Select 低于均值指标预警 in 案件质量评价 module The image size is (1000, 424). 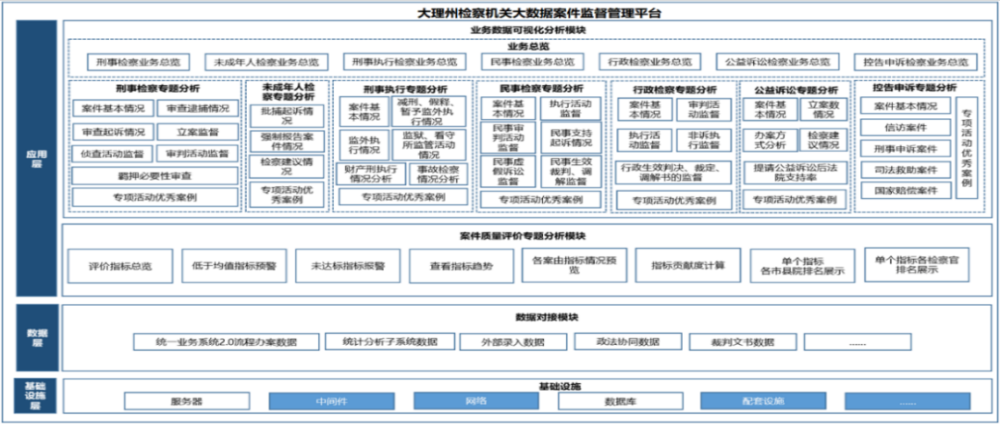[x=235, y=266]
